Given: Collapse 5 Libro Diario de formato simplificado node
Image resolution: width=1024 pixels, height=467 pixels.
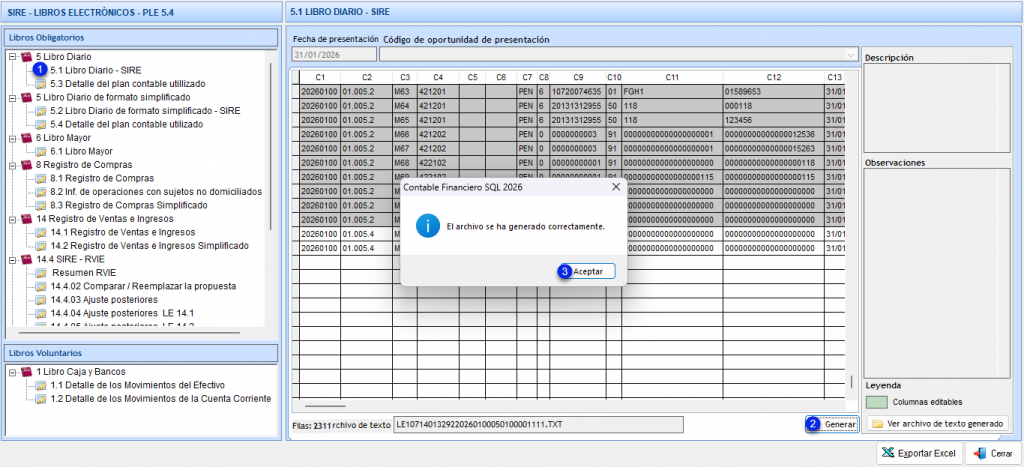Looking at the screenshot, I should (x=12, y=97).
